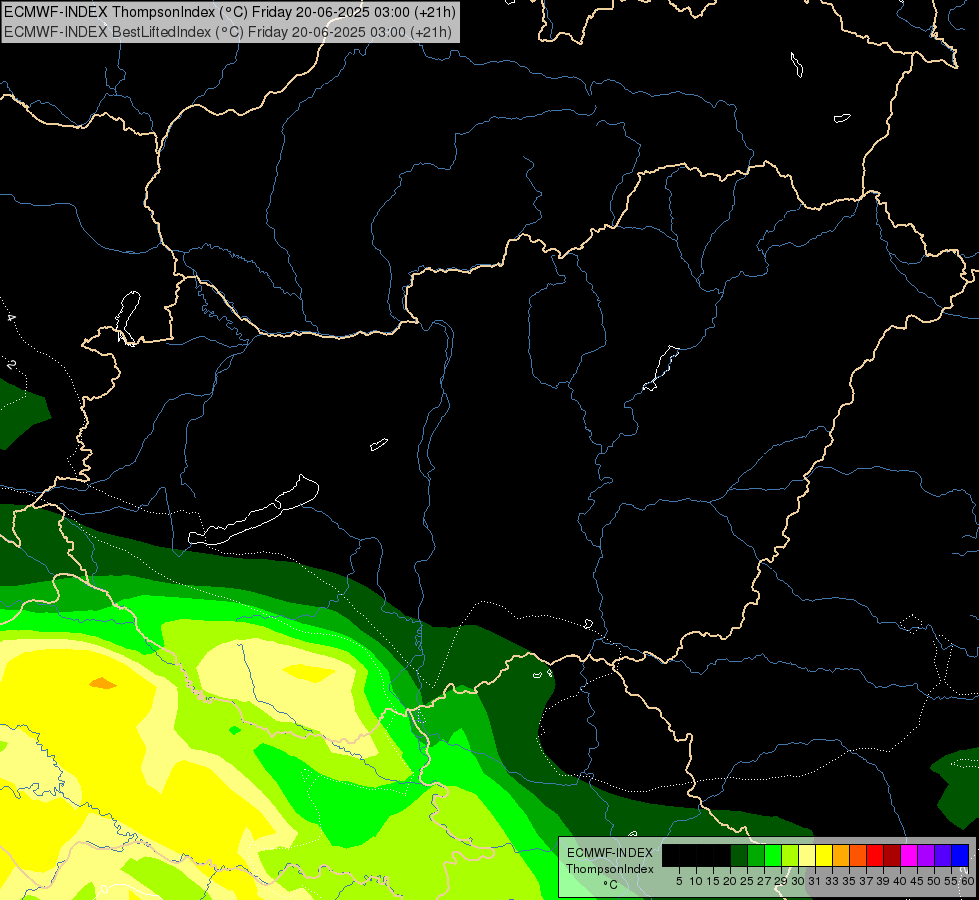Click the legend tick value 40
Screen dimensions: 979x900
[x=900, y=881]
